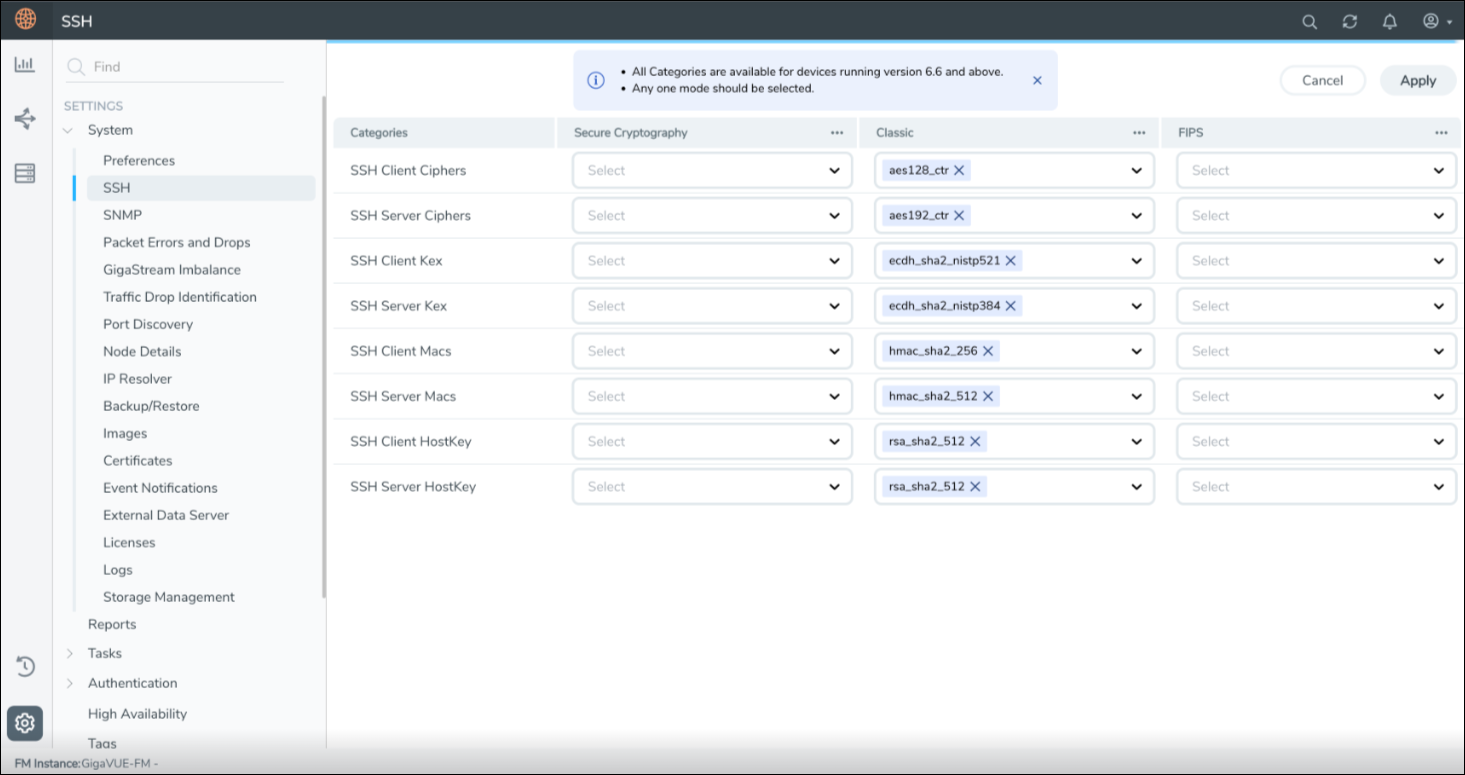The image size is (1465, 775).
Task: Click the Cancel button
Action: pyautogui.click(x=1322, y=81)
